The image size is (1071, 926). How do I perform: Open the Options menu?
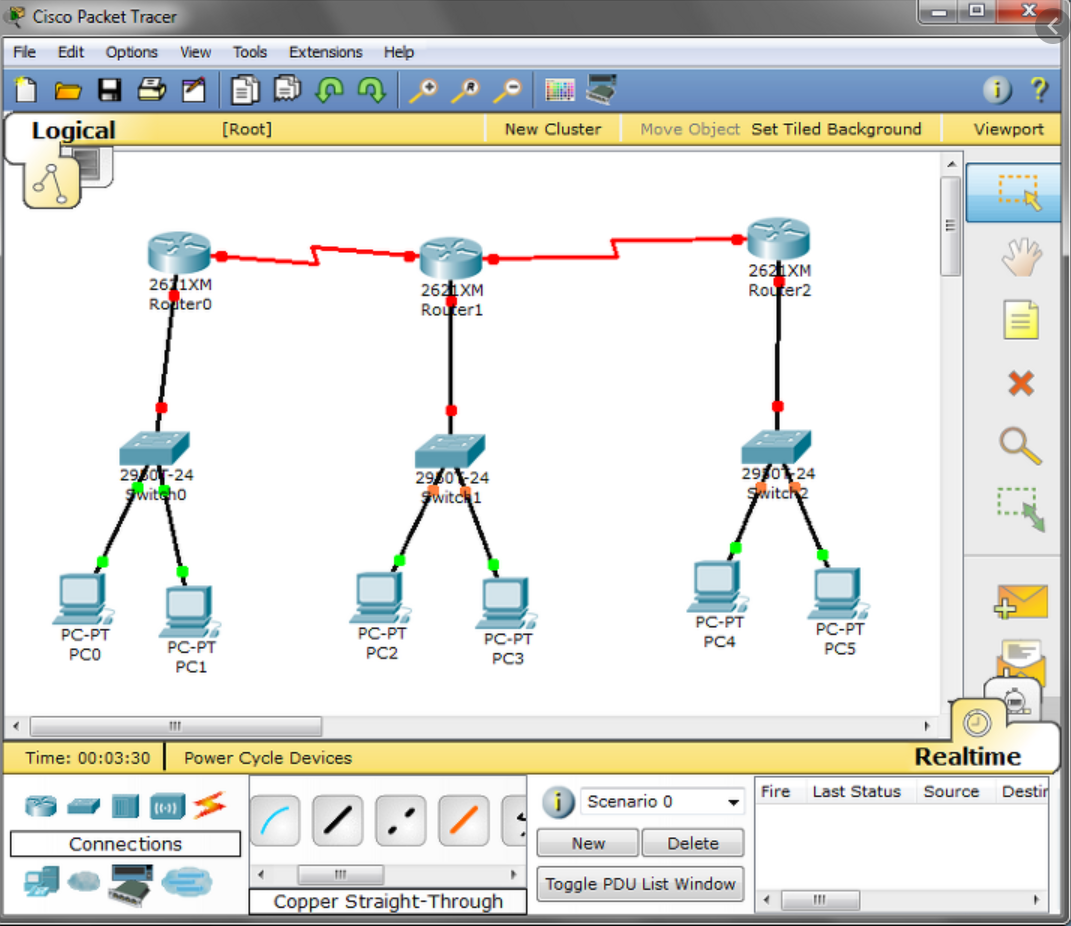pos(131,52)
